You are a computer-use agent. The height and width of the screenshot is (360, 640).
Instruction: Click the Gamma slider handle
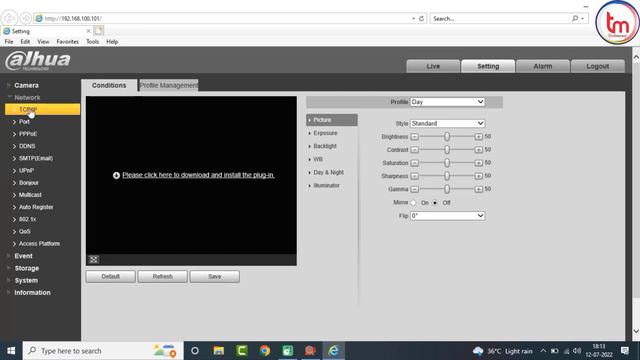[x=447, y=189]
